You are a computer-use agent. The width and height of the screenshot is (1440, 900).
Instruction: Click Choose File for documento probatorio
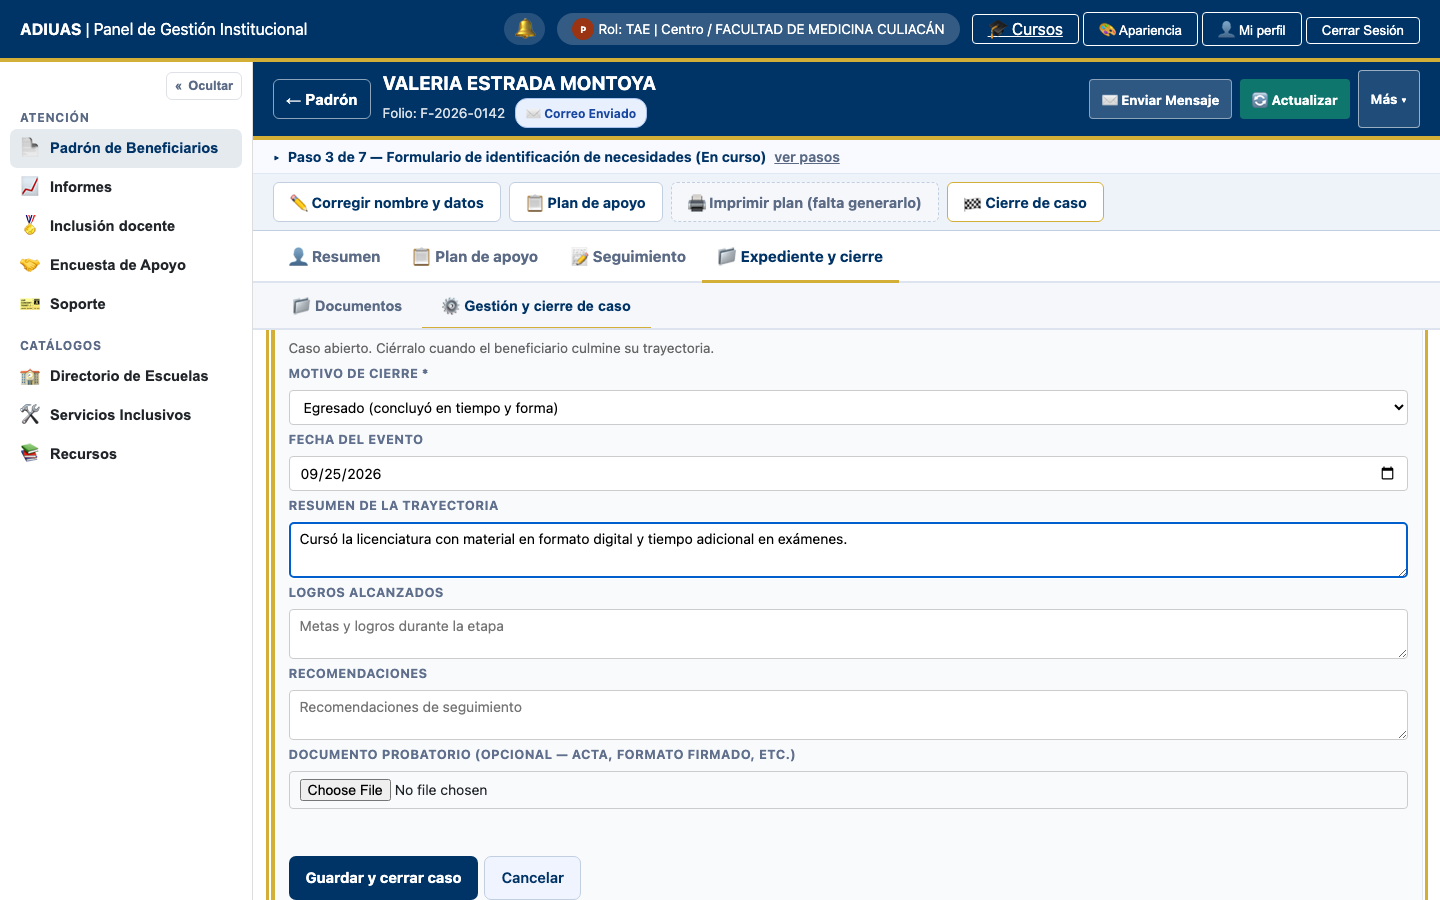click(345, 790)
